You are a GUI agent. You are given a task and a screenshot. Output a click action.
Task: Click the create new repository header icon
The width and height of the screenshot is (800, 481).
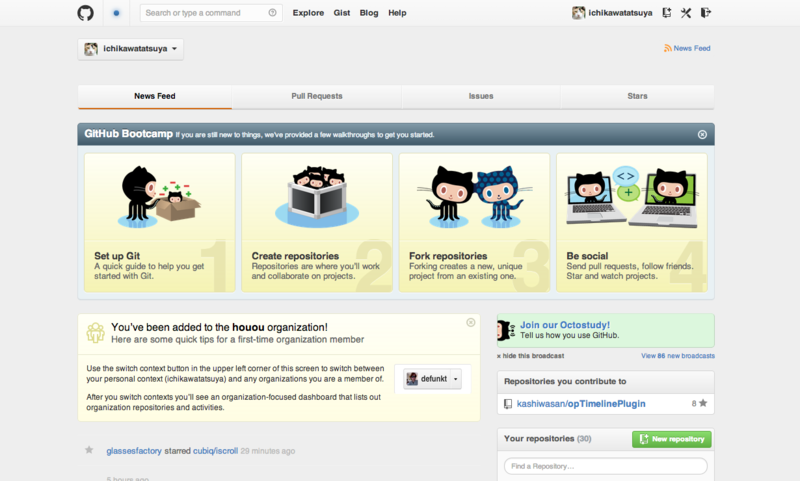click(x=666, y=13)
